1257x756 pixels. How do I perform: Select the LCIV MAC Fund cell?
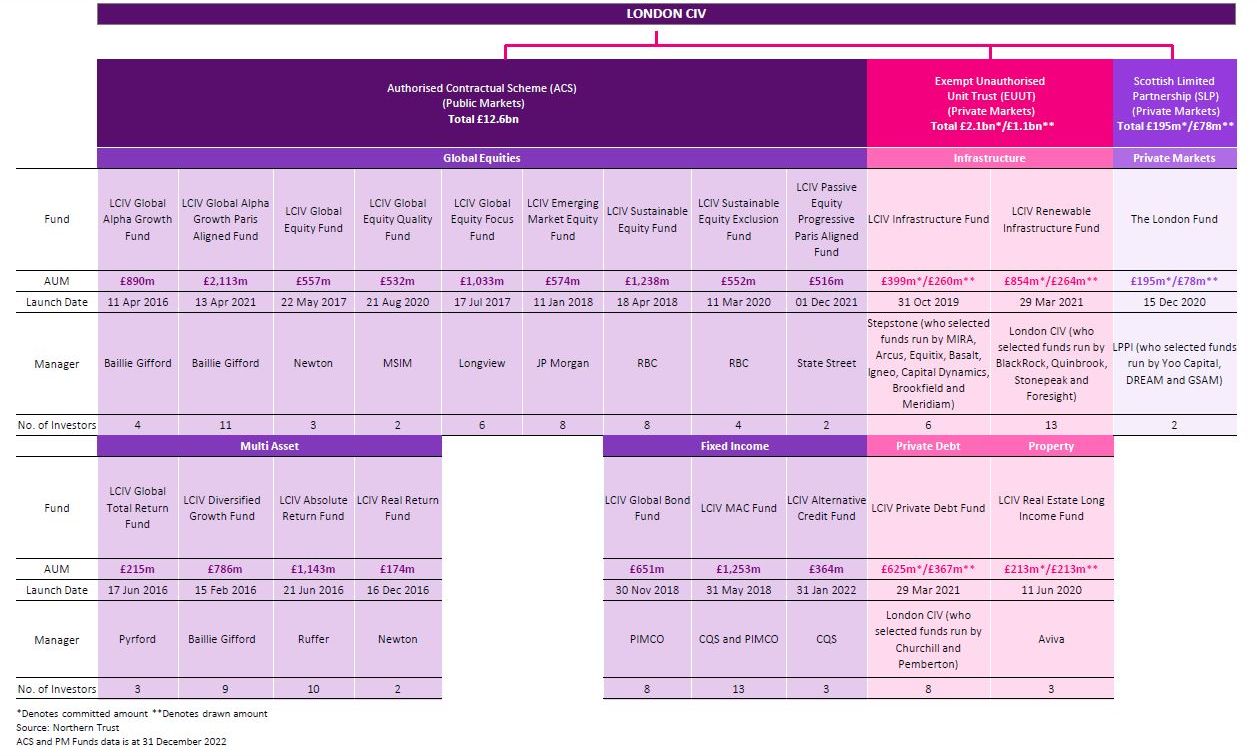click(739, 508)
